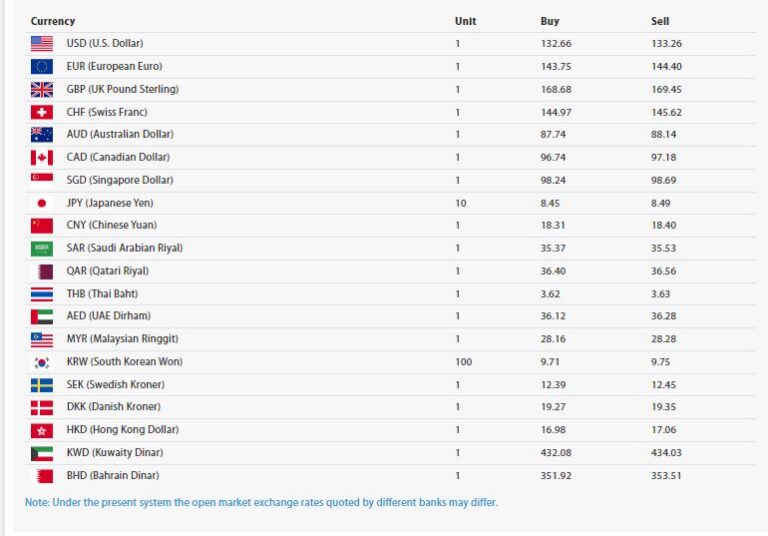
Task: Click the Unit column header
Action: (465, 21)
